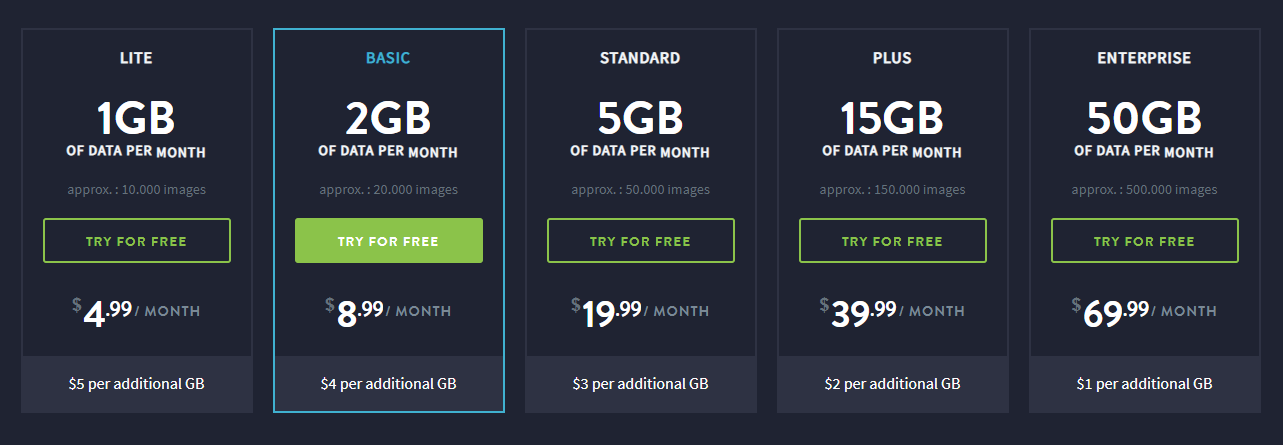1283x445 pixels.
Task: Click the green Try For Free Basic button
Action: tap(389, 241)
